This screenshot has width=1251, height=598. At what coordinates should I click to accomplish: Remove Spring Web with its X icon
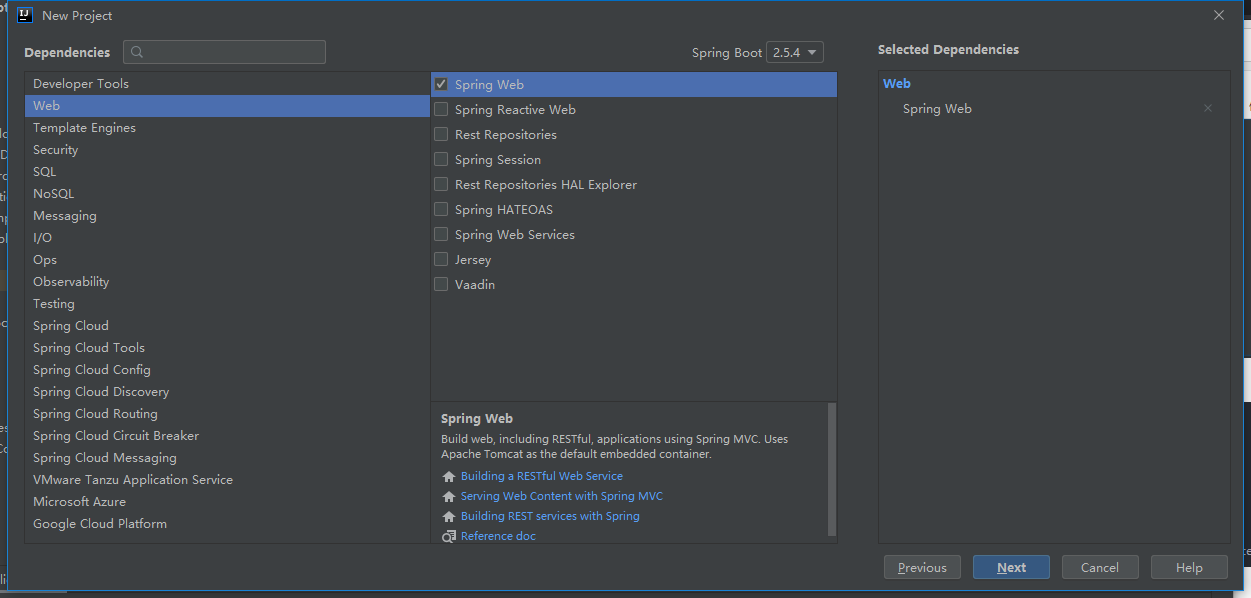click(1208, 108)
